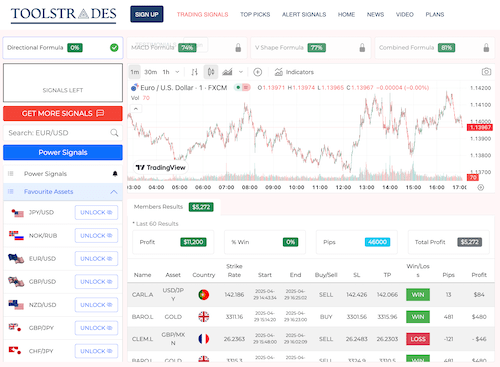
Task: Open the TRADING SIGNALS menu item
Action: click(x=202, y=15)
